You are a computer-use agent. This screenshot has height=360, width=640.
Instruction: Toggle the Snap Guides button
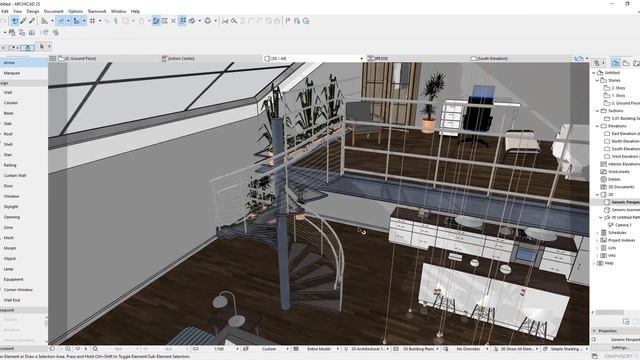(76, 20)
